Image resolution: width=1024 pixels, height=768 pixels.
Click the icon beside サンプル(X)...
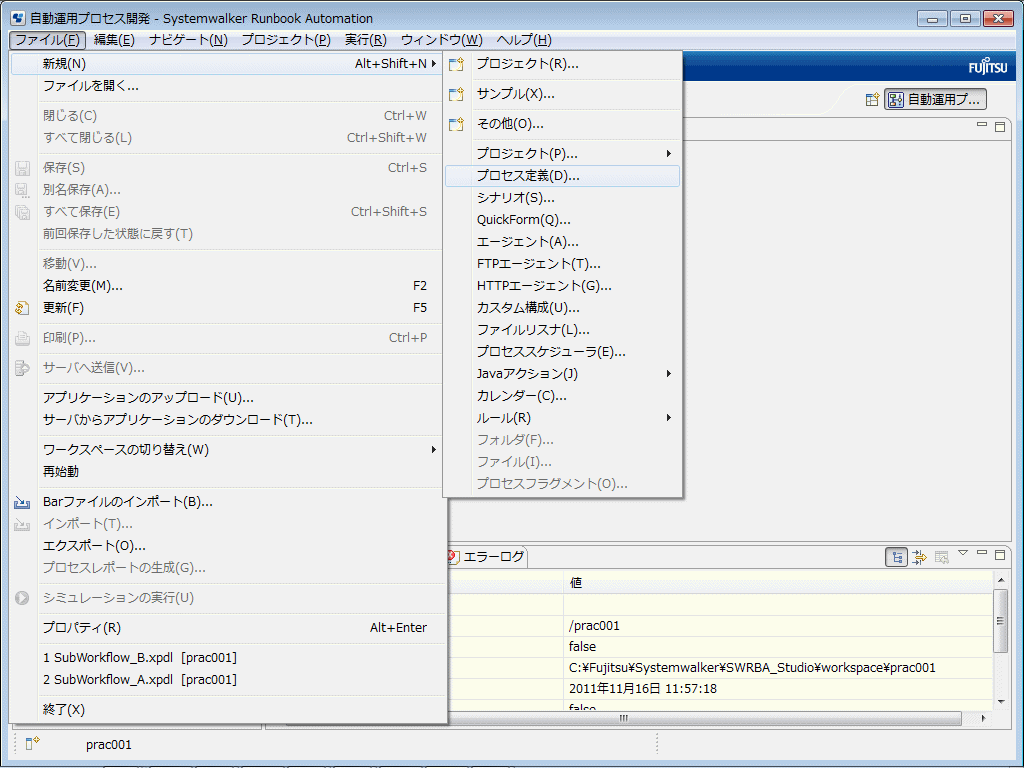(x=456, y=94)
